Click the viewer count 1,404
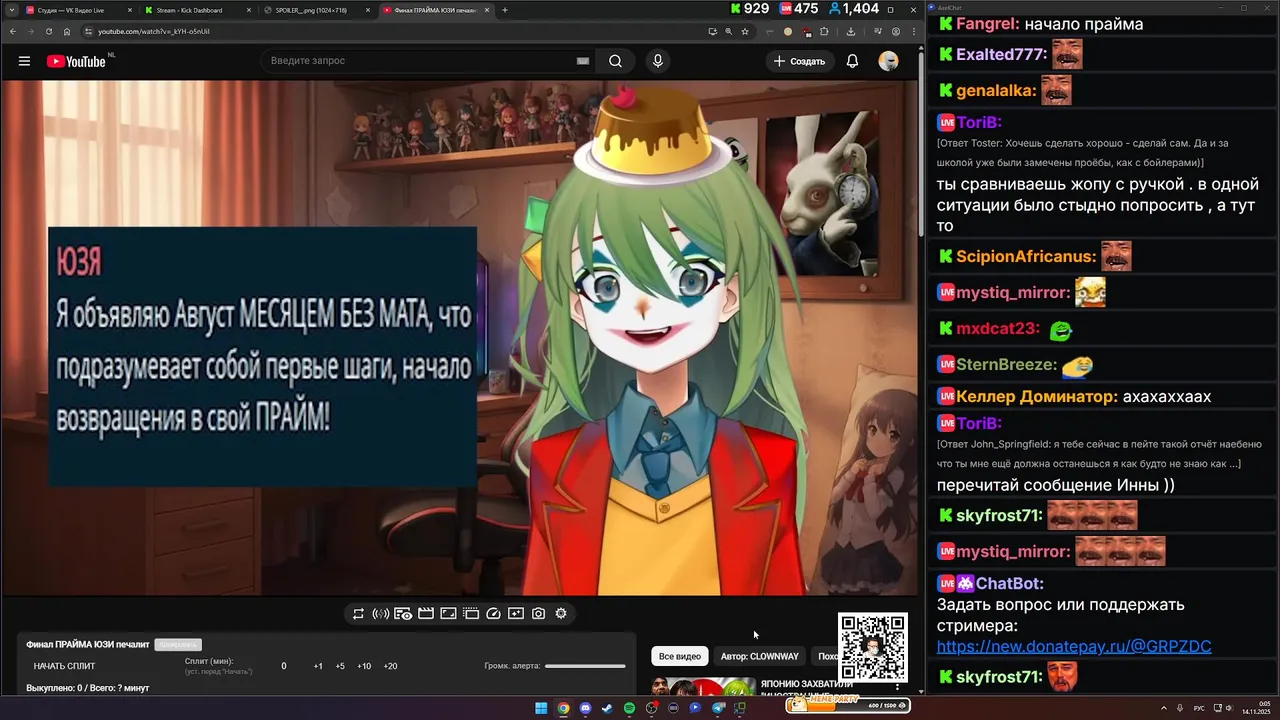The image size is (1280, 720). [x=853, y=9]
